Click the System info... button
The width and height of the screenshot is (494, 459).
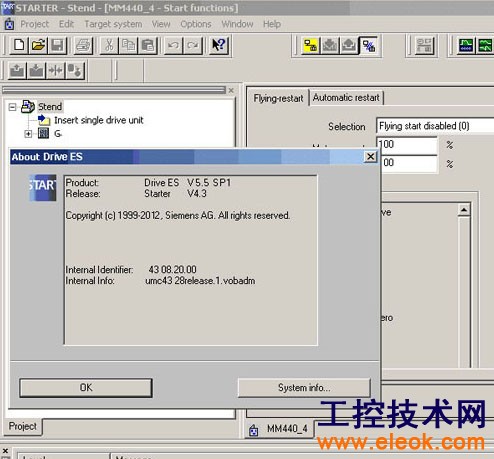tap(304, 388)
